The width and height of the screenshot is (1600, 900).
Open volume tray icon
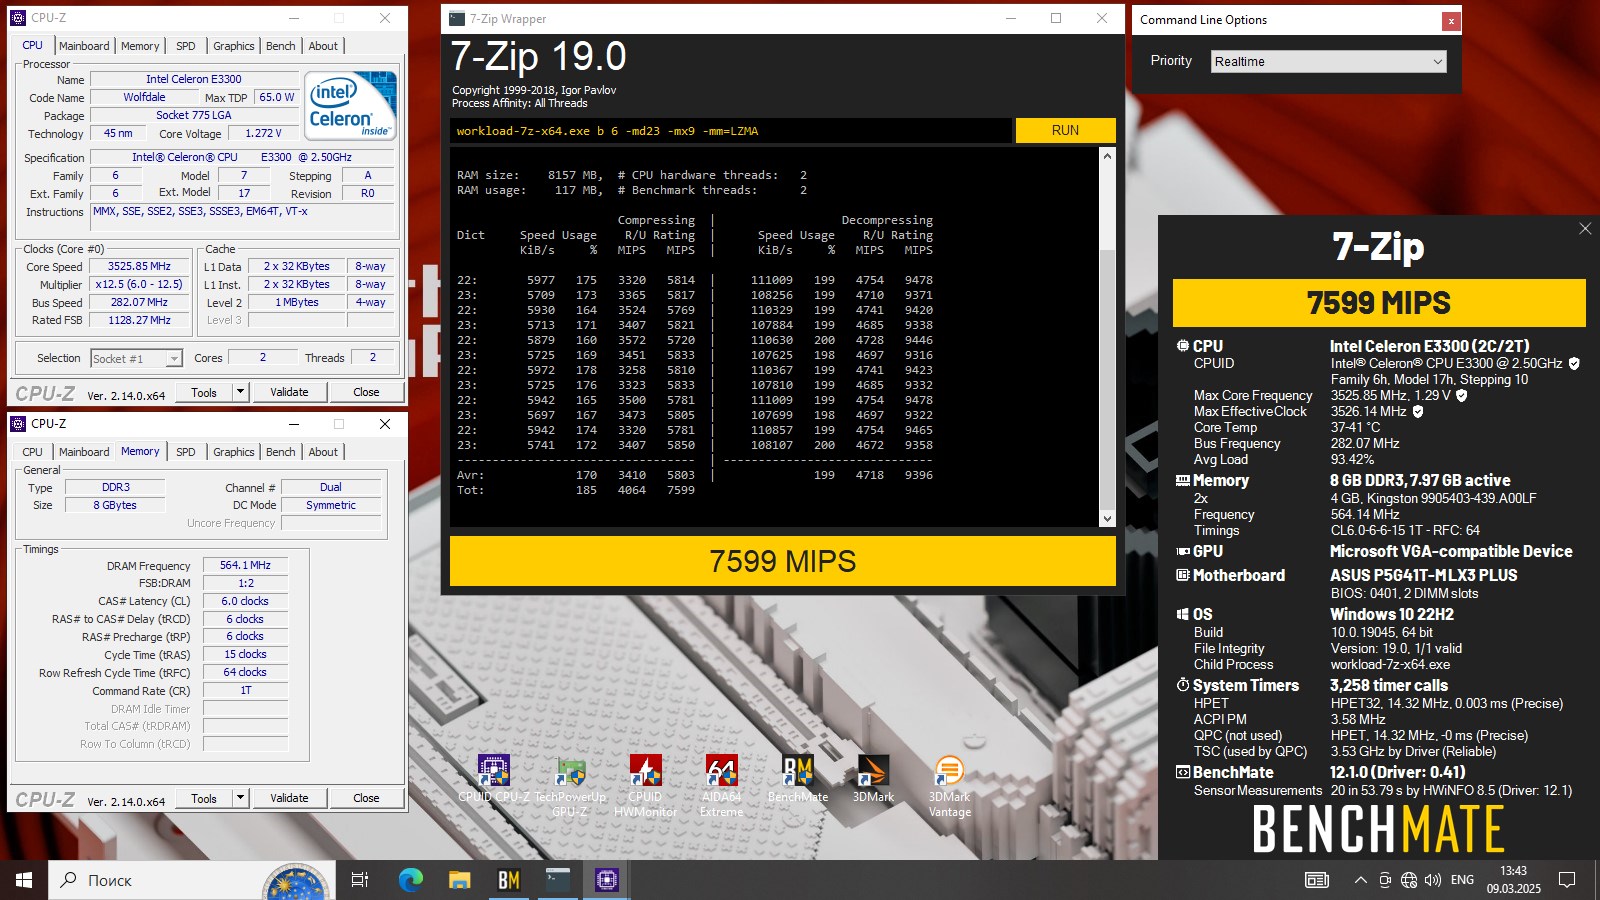1433,880
